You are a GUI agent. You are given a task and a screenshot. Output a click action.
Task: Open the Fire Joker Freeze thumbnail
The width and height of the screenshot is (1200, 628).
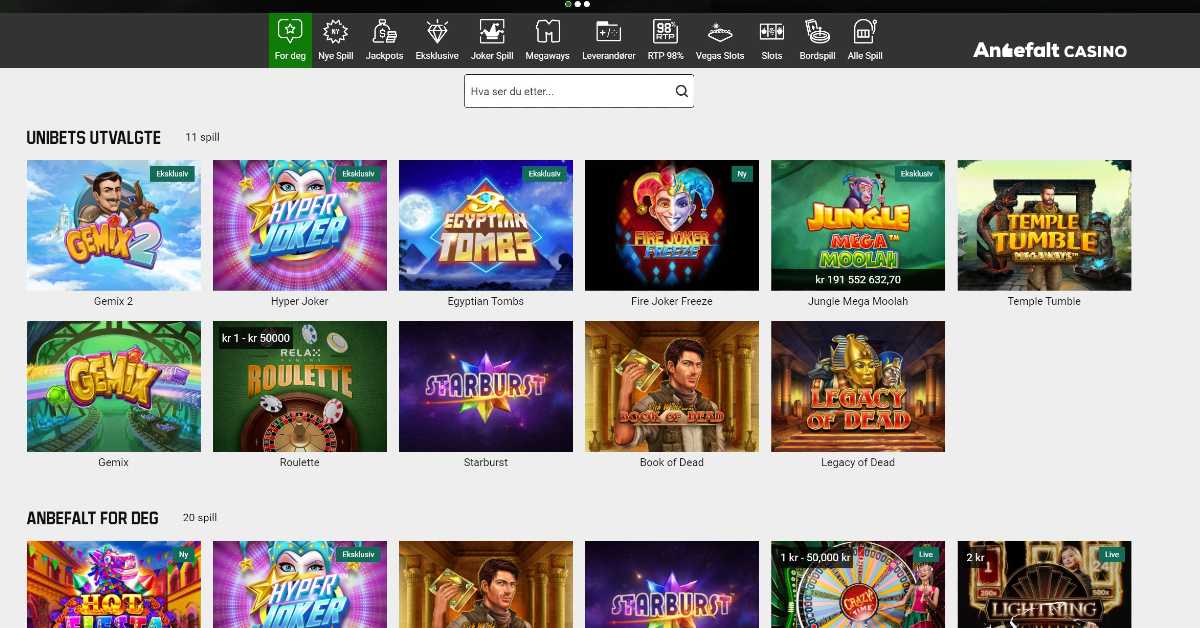tap(672, 225)
